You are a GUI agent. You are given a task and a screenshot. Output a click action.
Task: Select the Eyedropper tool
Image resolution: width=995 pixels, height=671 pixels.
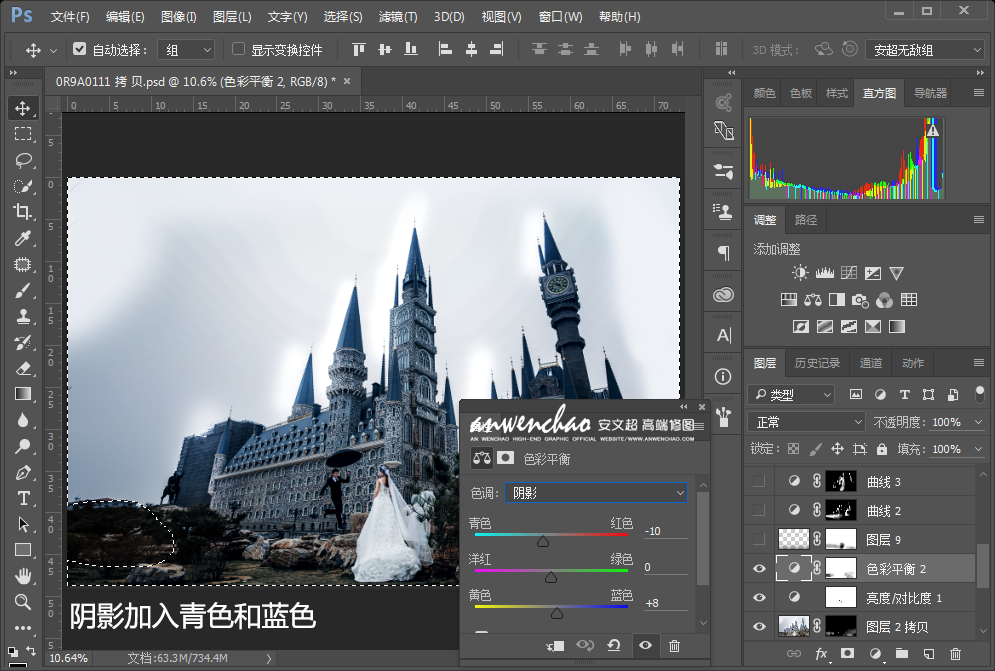coord(23,238)
